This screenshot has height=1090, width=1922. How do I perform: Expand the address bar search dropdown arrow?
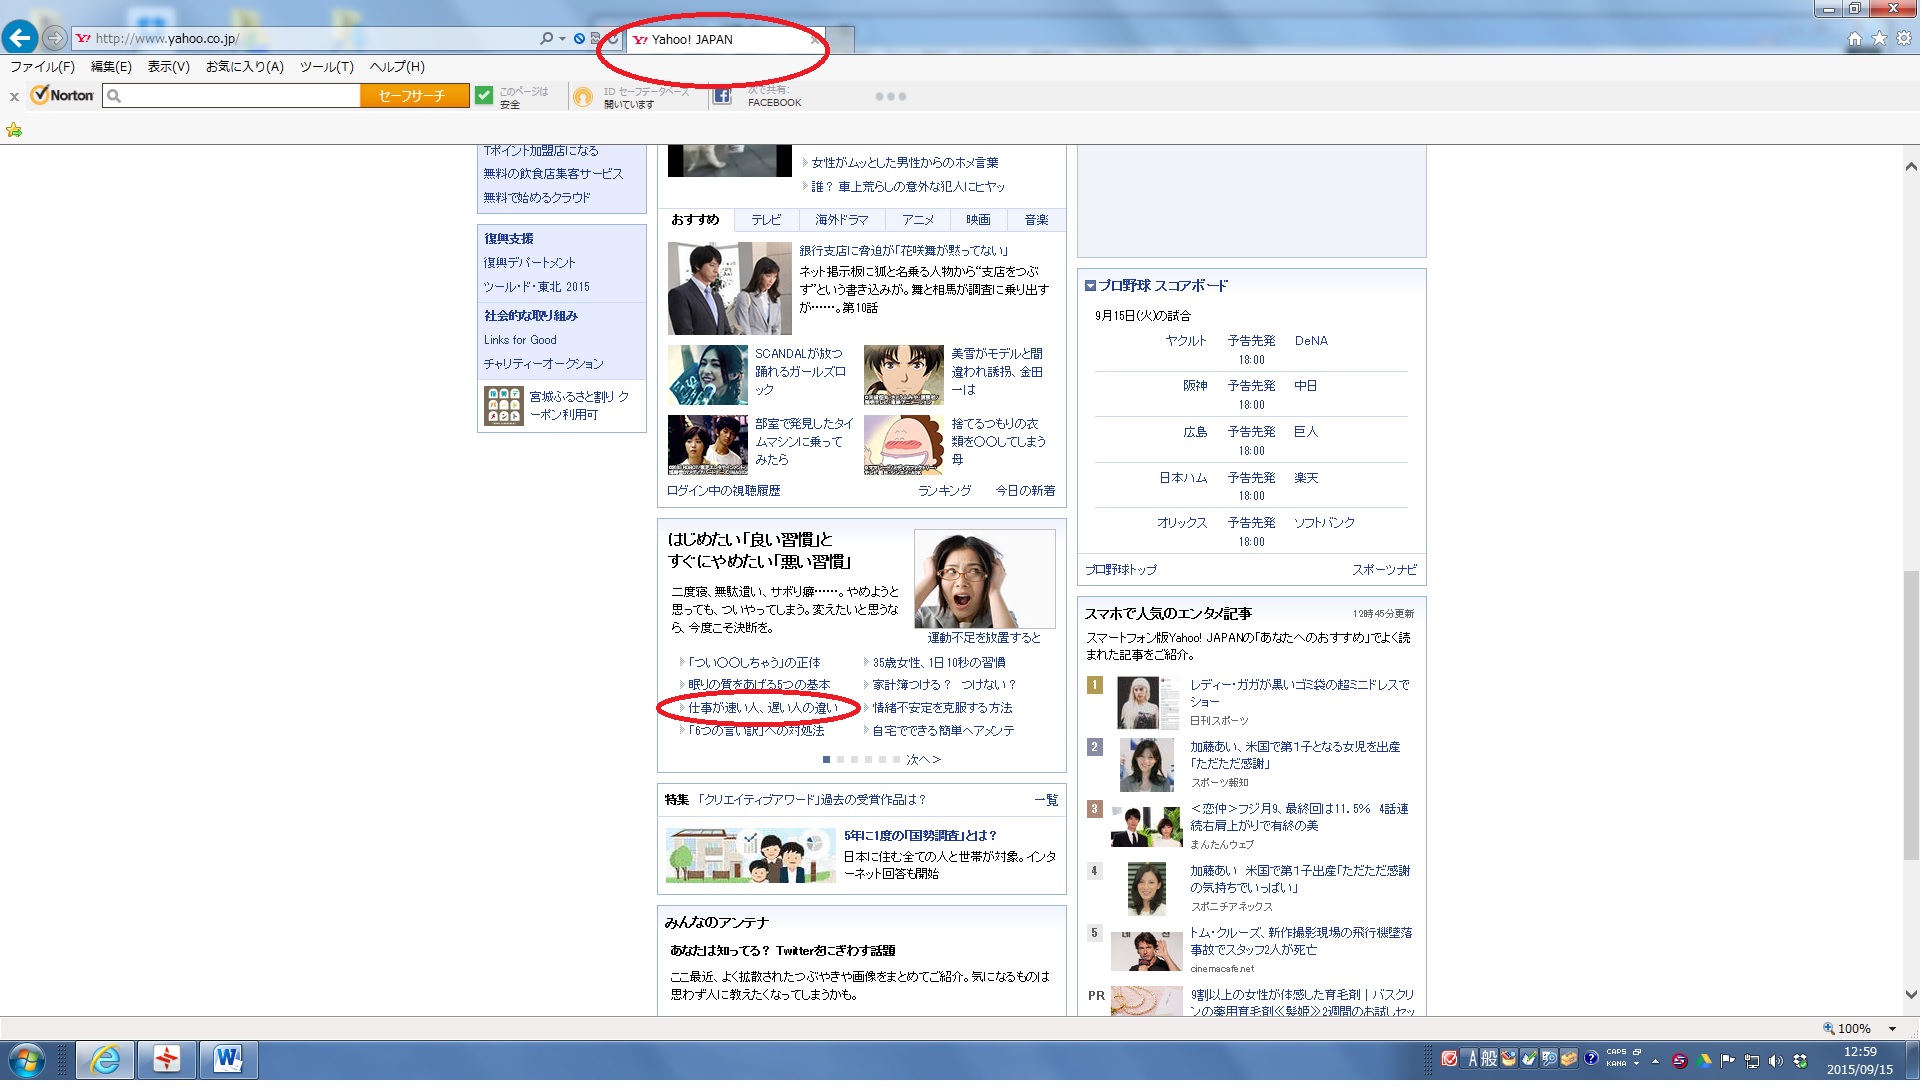[562, 39]
